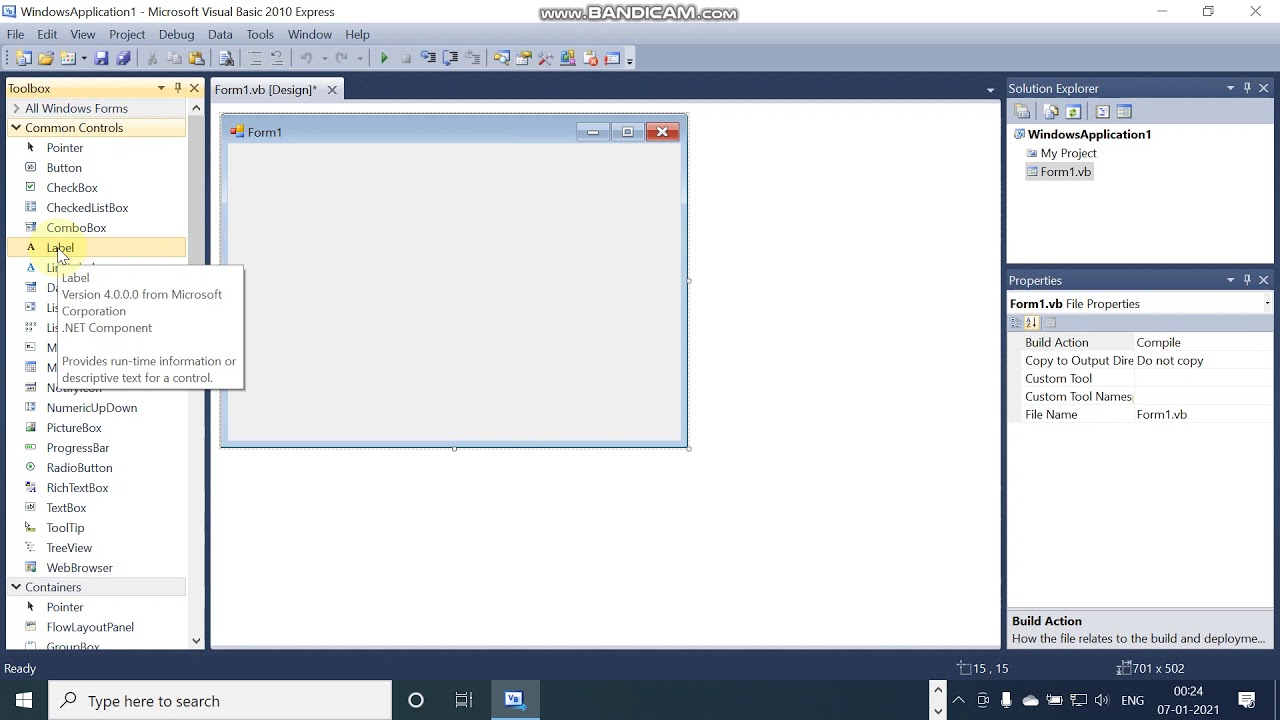The width and height of the screenshot is (1280, 720).
Task: Open the Form1.vb File Properties object dropdown
Action: (x=1267, y=304)
